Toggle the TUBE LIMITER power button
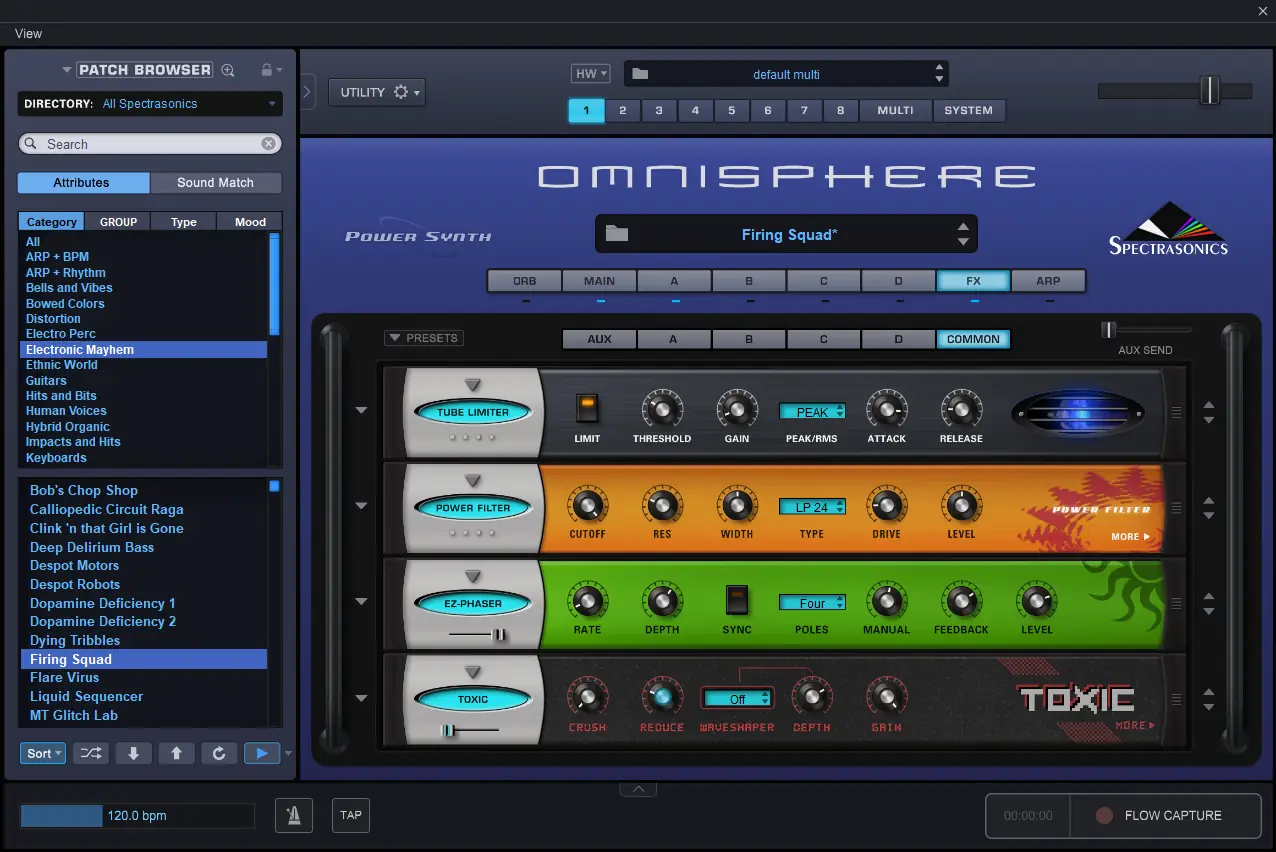Viewport: 1276px width, 852px height. tap(473, 412)
